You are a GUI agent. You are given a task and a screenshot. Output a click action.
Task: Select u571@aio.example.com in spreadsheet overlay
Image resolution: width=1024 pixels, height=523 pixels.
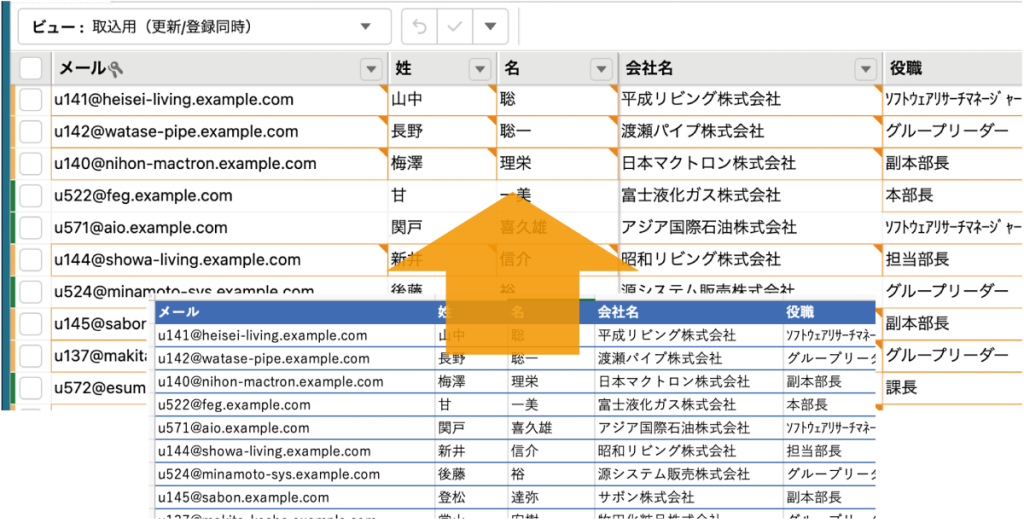[295, 428]
